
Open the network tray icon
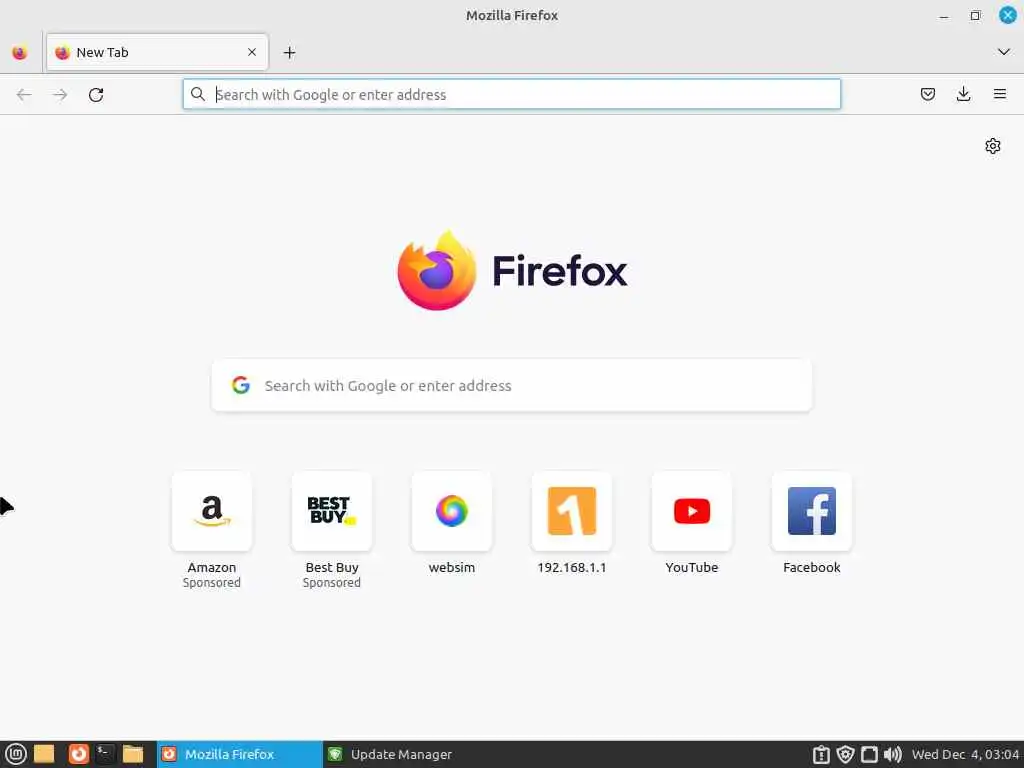tap(869, 754)
